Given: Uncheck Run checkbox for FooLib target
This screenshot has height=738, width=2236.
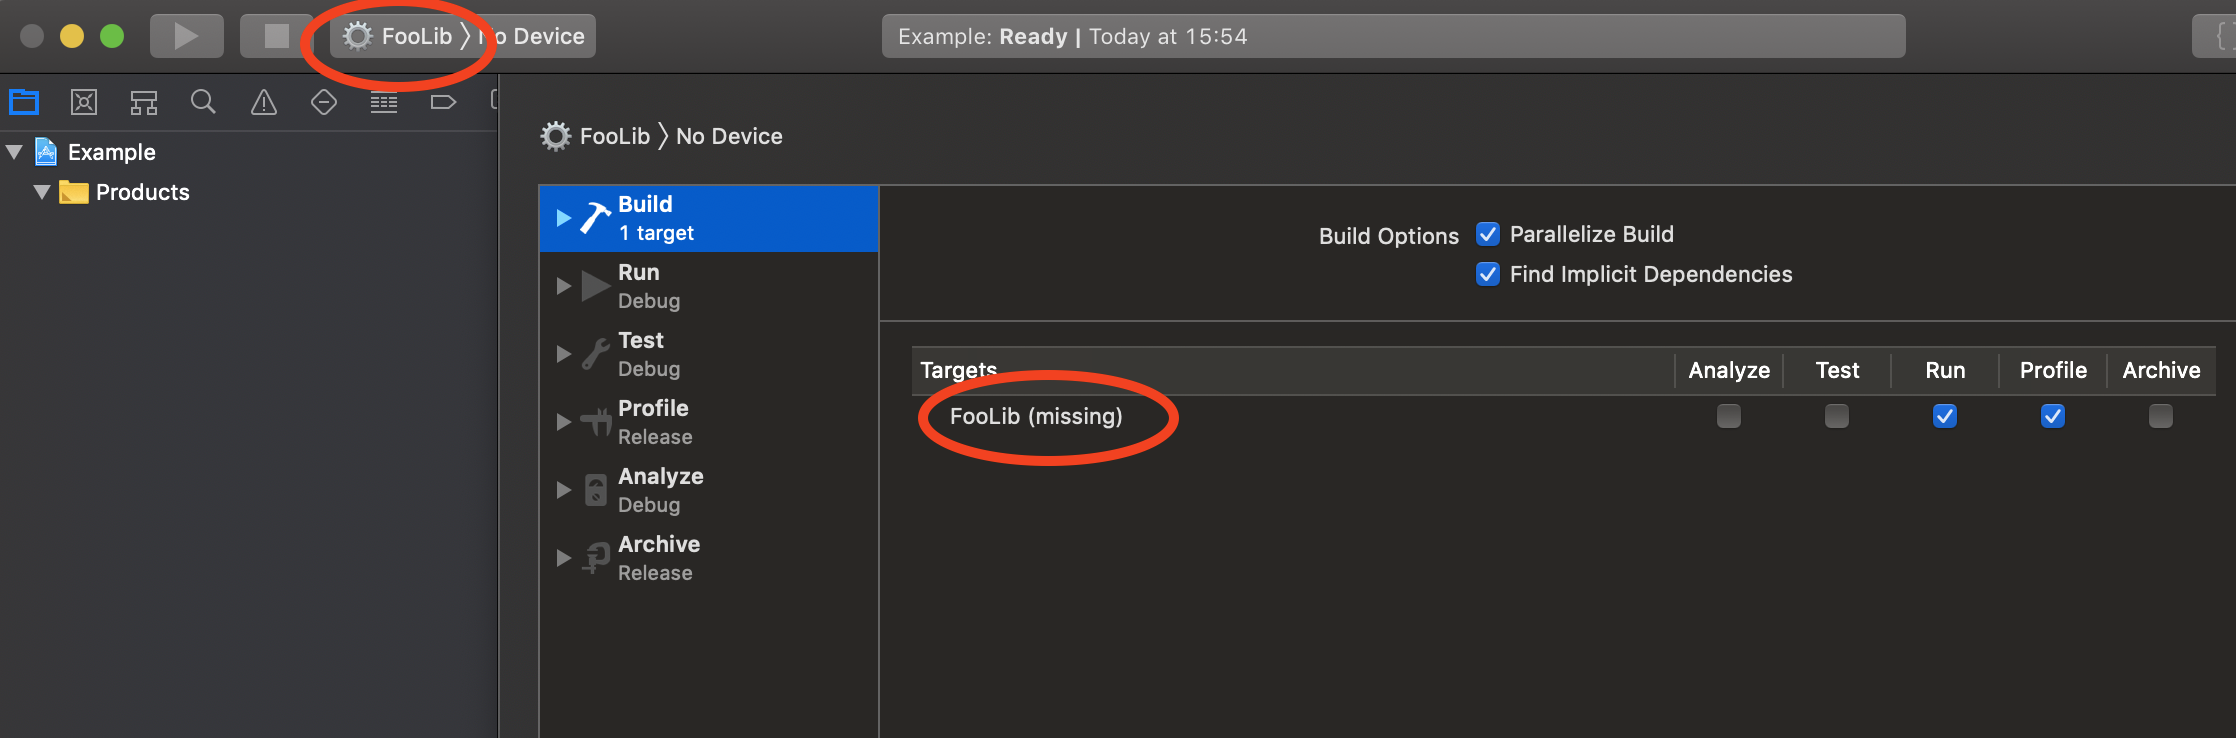Looking at the screenshot, I should pos(1945,416).
